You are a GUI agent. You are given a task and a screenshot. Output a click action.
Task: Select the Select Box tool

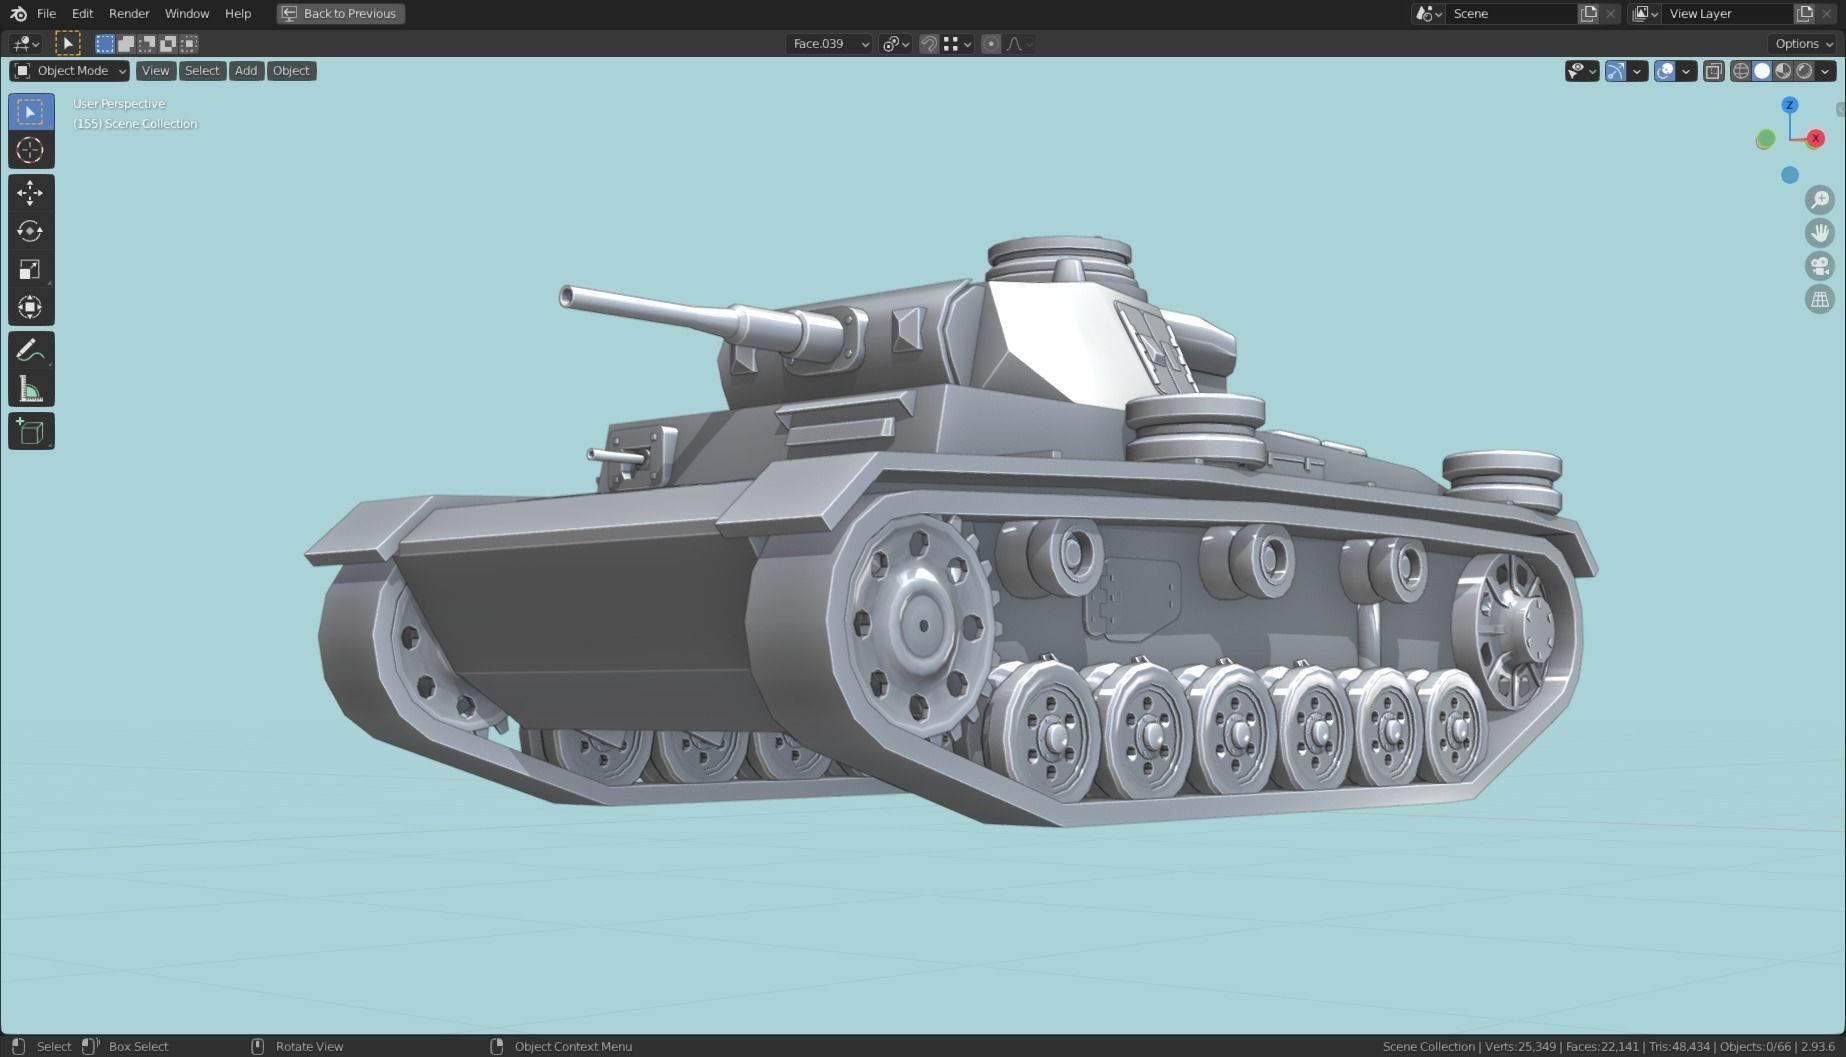[31, 111]
